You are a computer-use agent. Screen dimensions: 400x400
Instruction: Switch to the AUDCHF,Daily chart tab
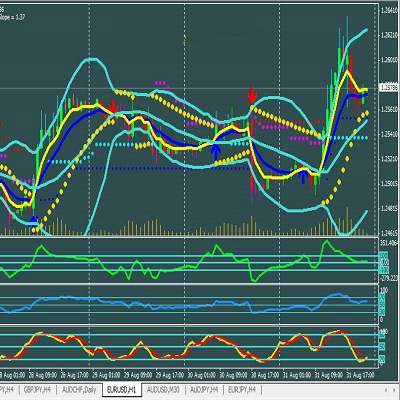(79, 389)
